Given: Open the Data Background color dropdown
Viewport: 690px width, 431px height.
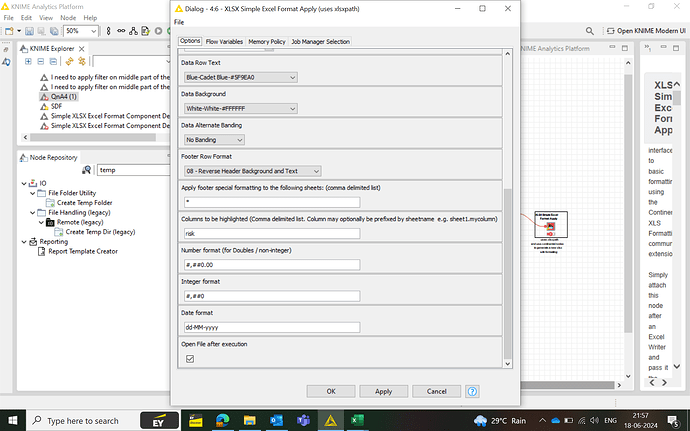Looking at the screenshot, I should pos(241,107).
